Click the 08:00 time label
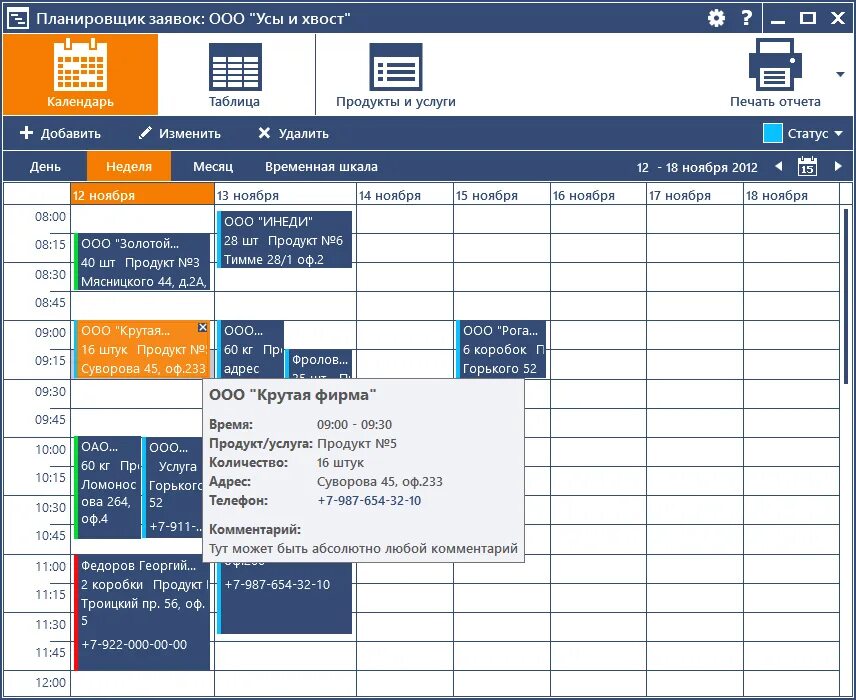Viewport: 856px width, 700px height. point(50,217)
